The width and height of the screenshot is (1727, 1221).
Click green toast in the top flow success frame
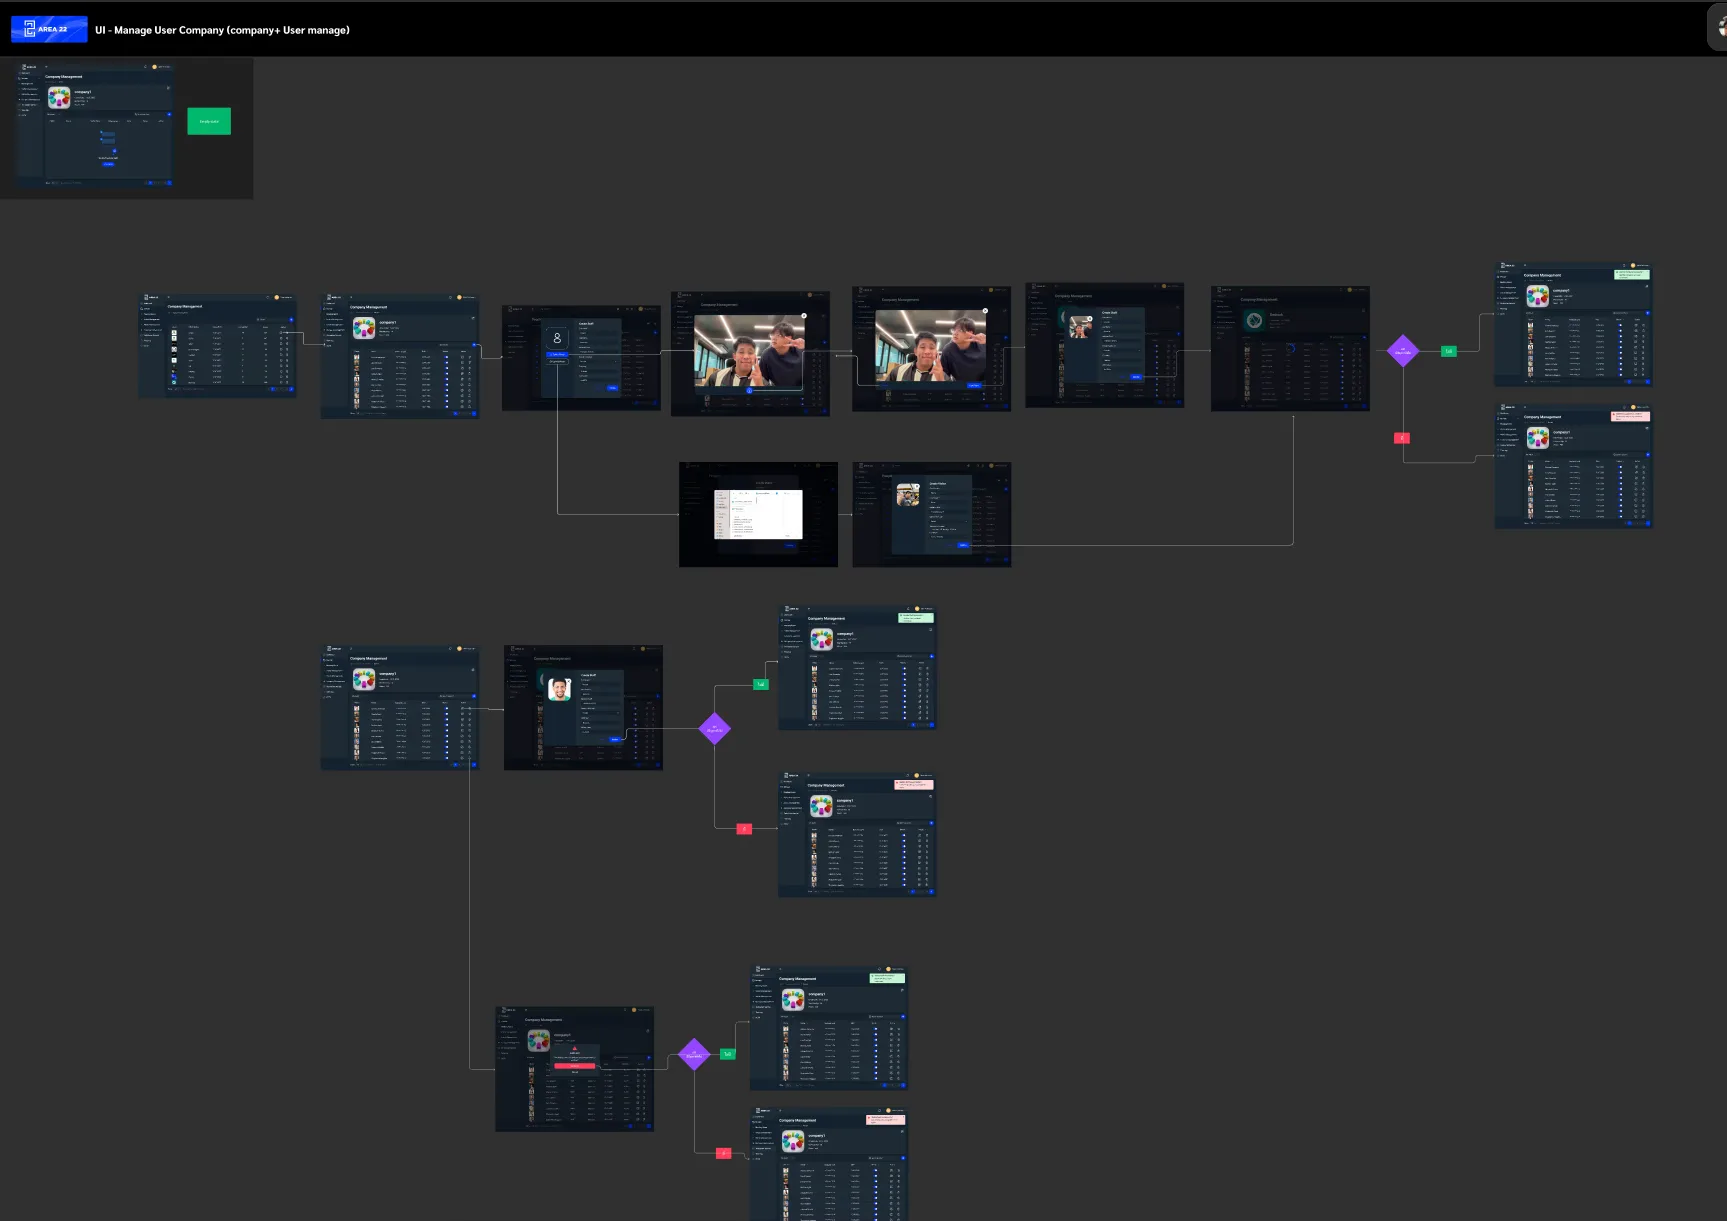pyautogui.click(x=1631, y=274)
